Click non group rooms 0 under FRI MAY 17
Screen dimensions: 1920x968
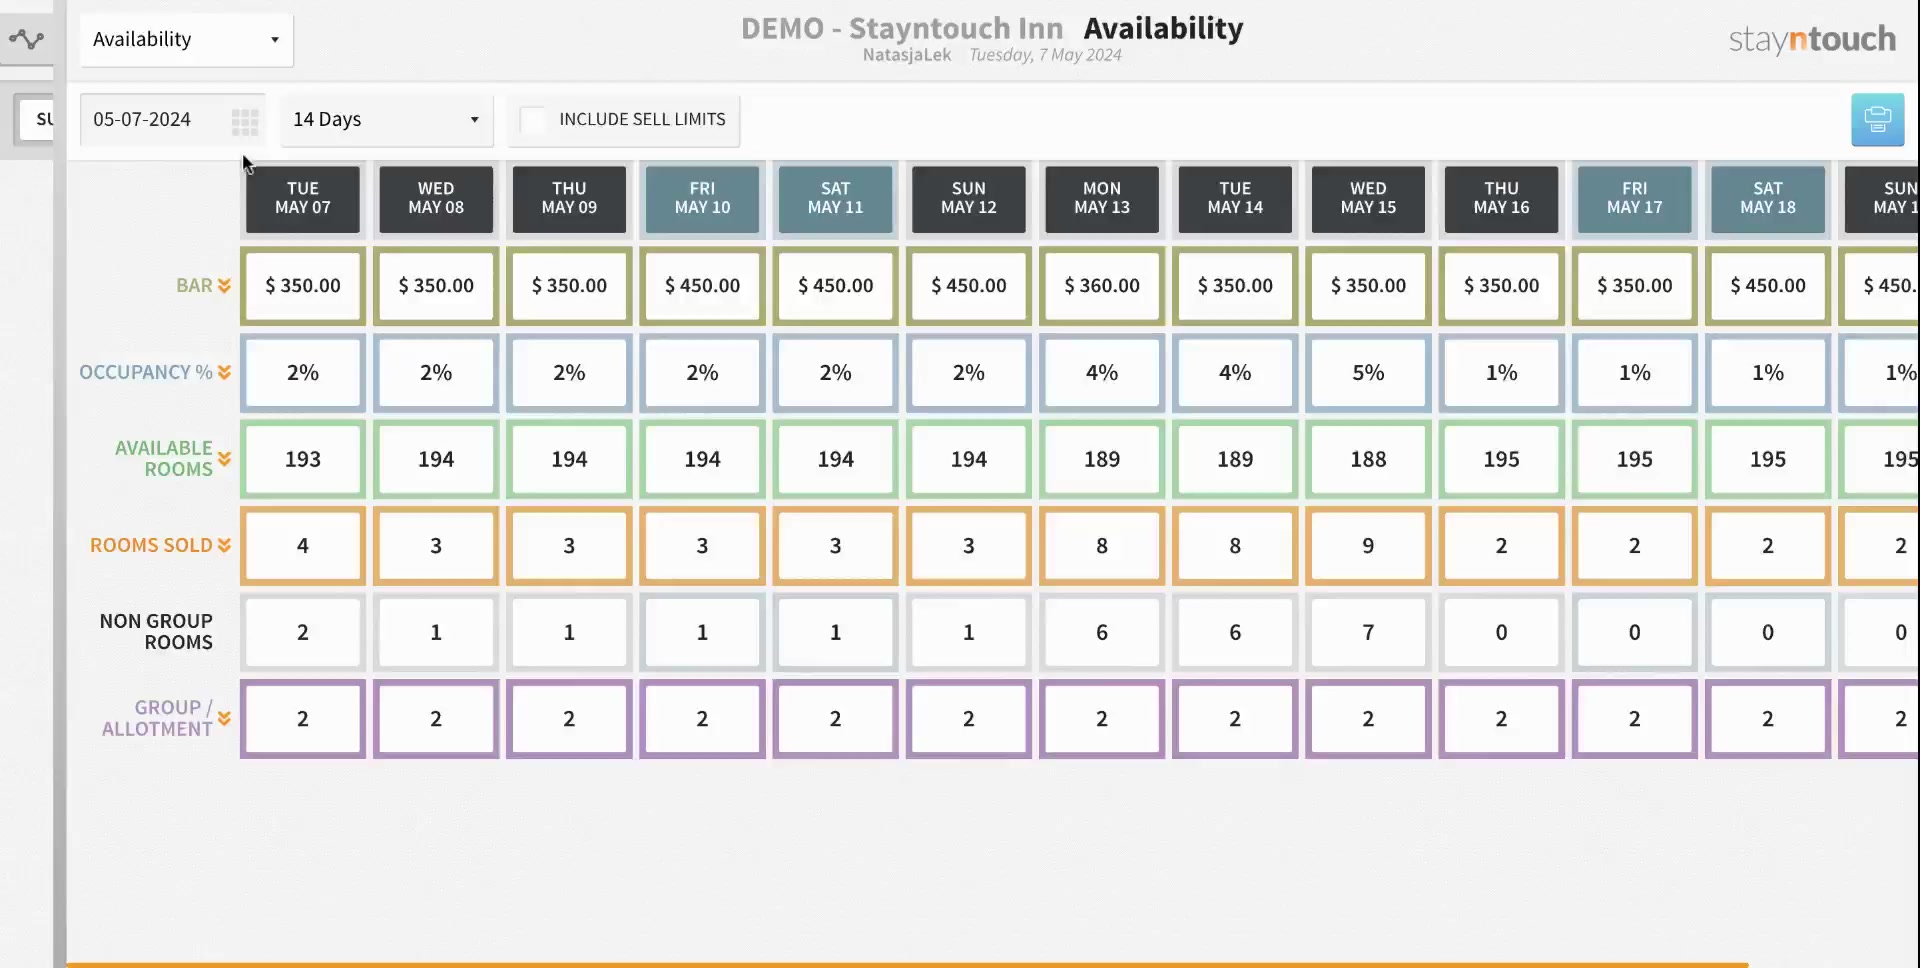coord(1634,632)
